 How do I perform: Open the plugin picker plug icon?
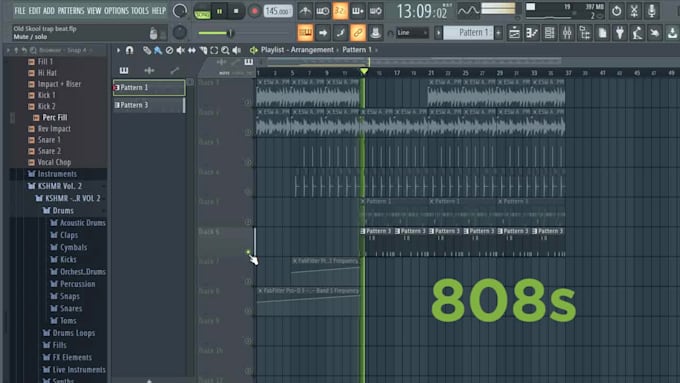620,33
